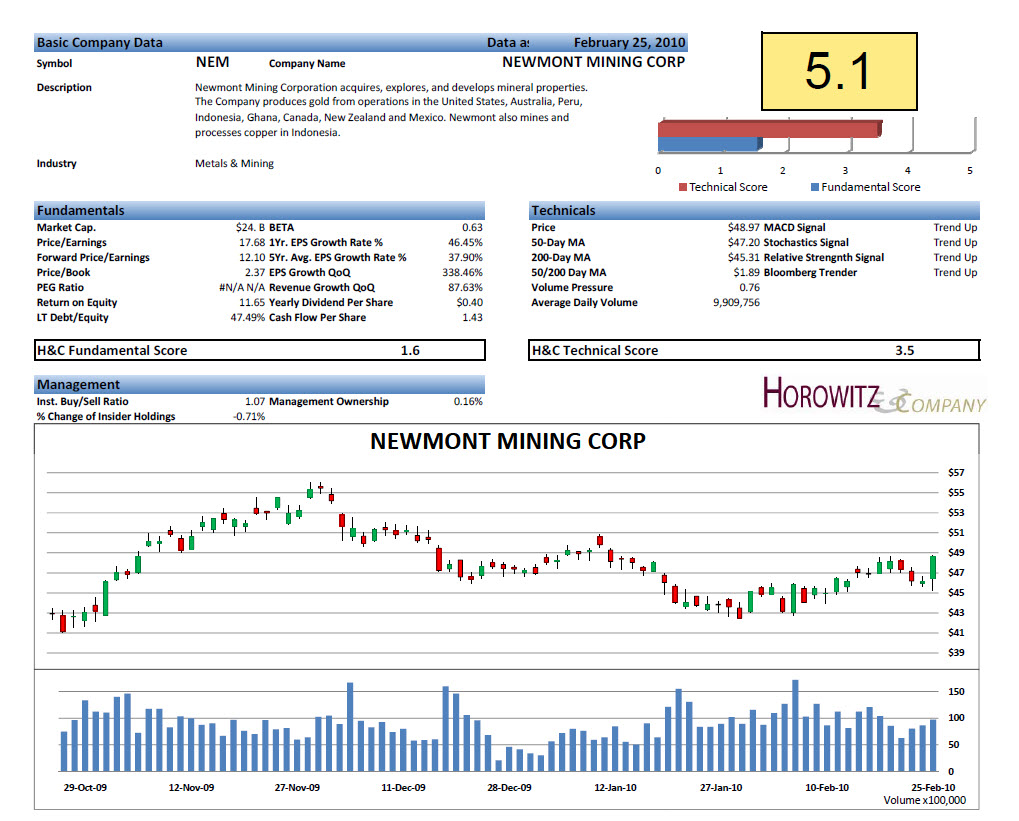Screen dimensions: 1019x821
Task: Select the 1Yr. EPS Growth Rate value 46.45%
Action: pos(465,242)
